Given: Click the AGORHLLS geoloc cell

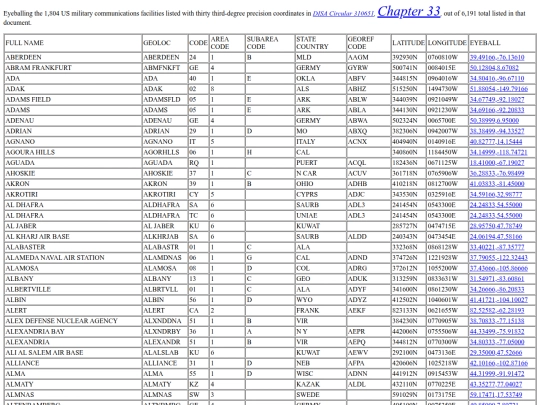Looking at the screenshot, I should point(165,152).
